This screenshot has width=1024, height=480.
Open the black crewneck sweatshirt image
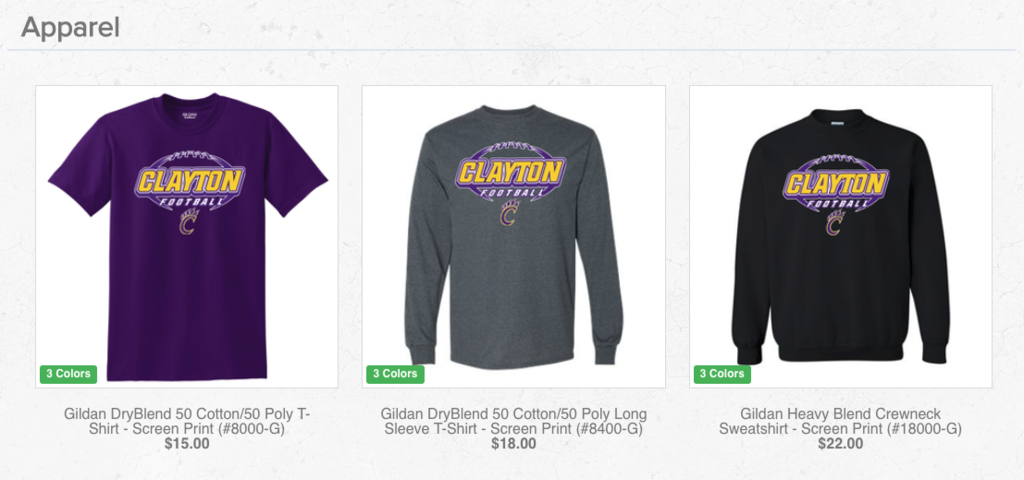click(840, 236)
